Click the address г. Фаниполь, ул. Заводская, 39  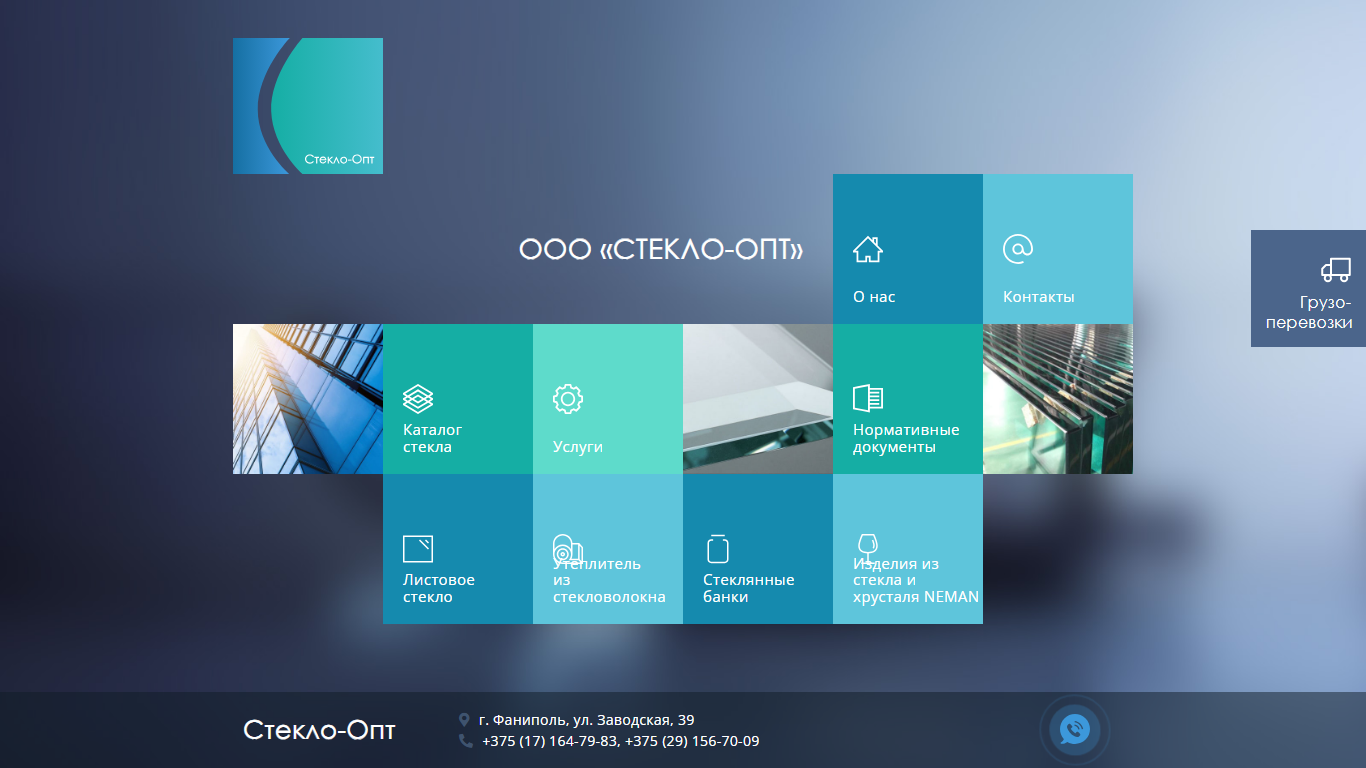(x=587, y=720)
